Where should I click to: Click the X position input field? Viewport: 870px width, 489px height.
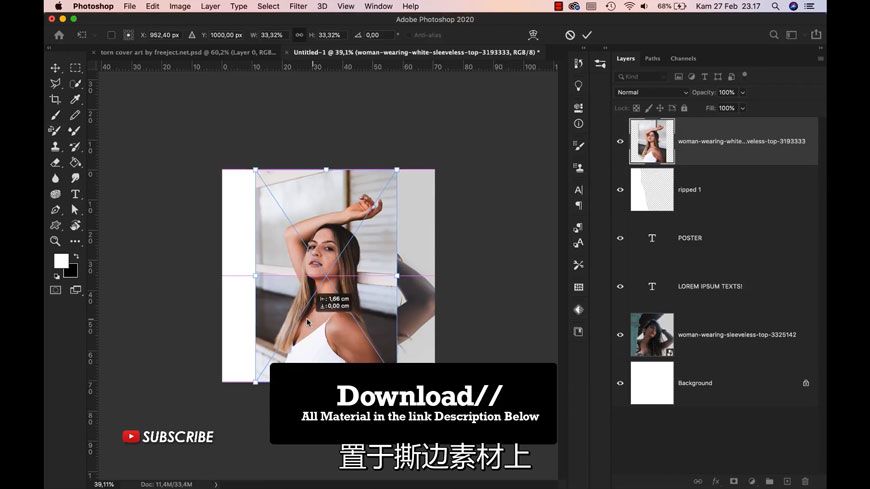[165, 35]
